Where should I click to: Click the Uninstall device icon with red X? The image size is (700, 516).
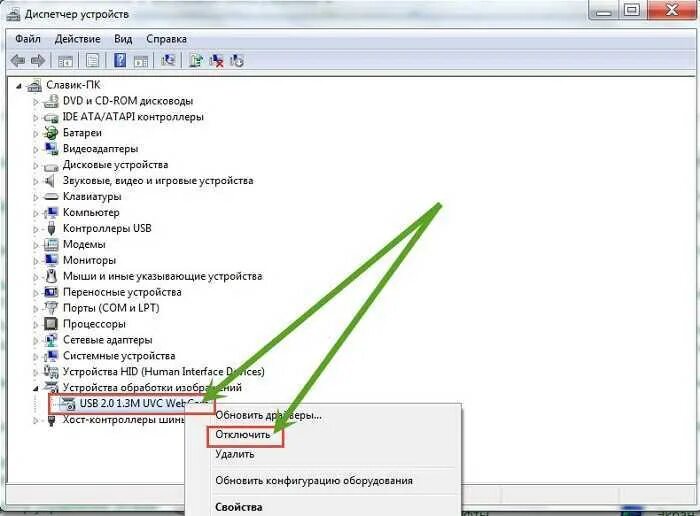pos(217,60)
